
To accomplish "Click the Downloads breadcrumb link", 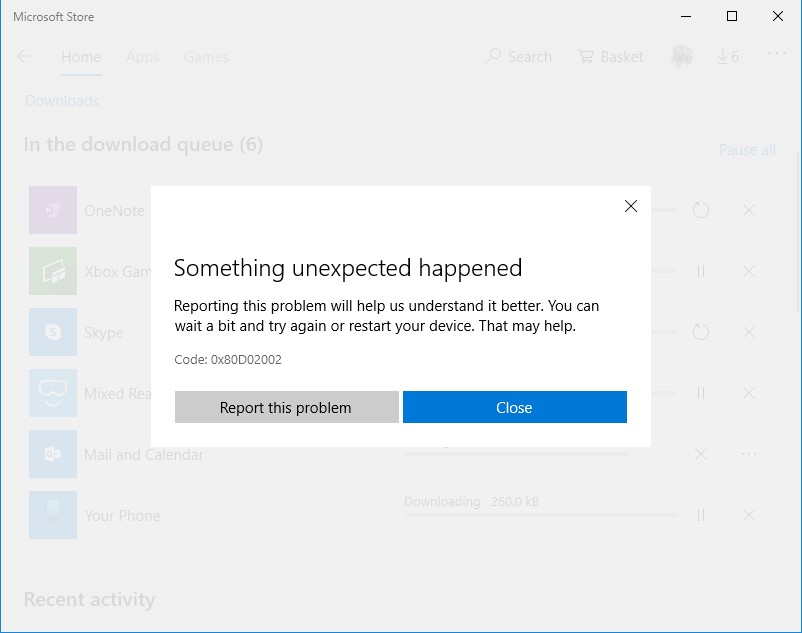I will point(62,101).
